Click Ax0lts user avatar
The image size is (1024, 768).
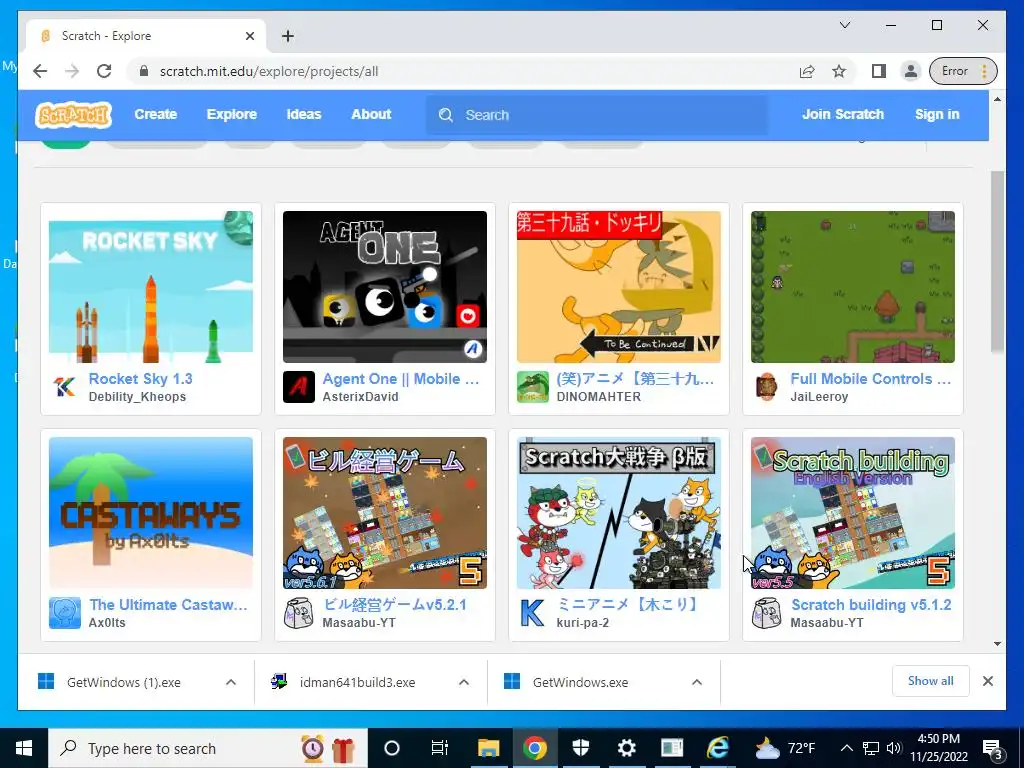tap(65, 613)
